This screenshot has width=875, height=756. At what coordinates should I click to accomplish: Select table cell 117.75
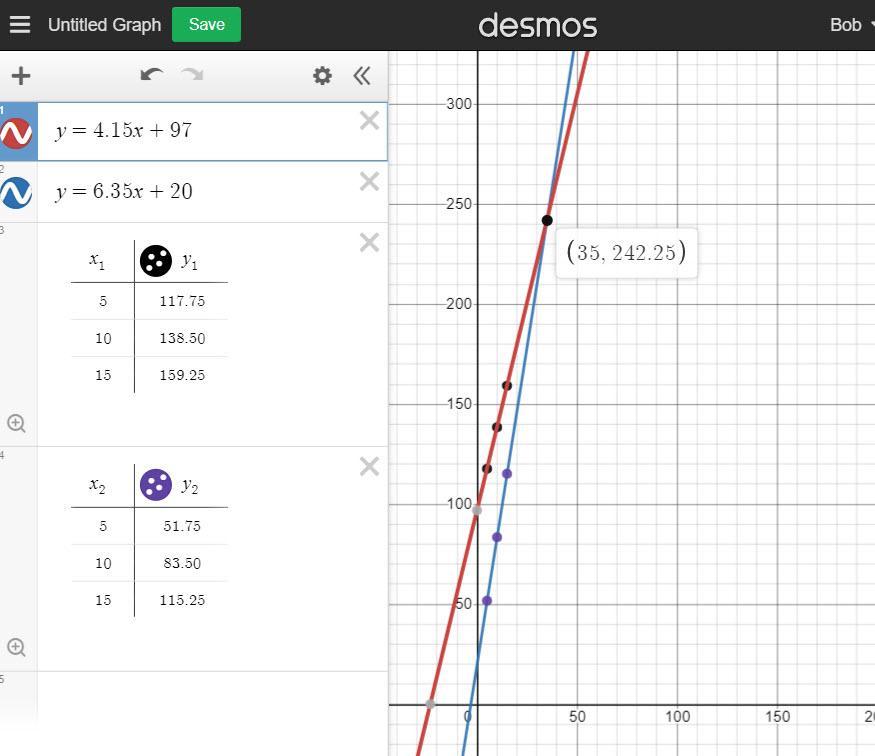click(182, 301)
